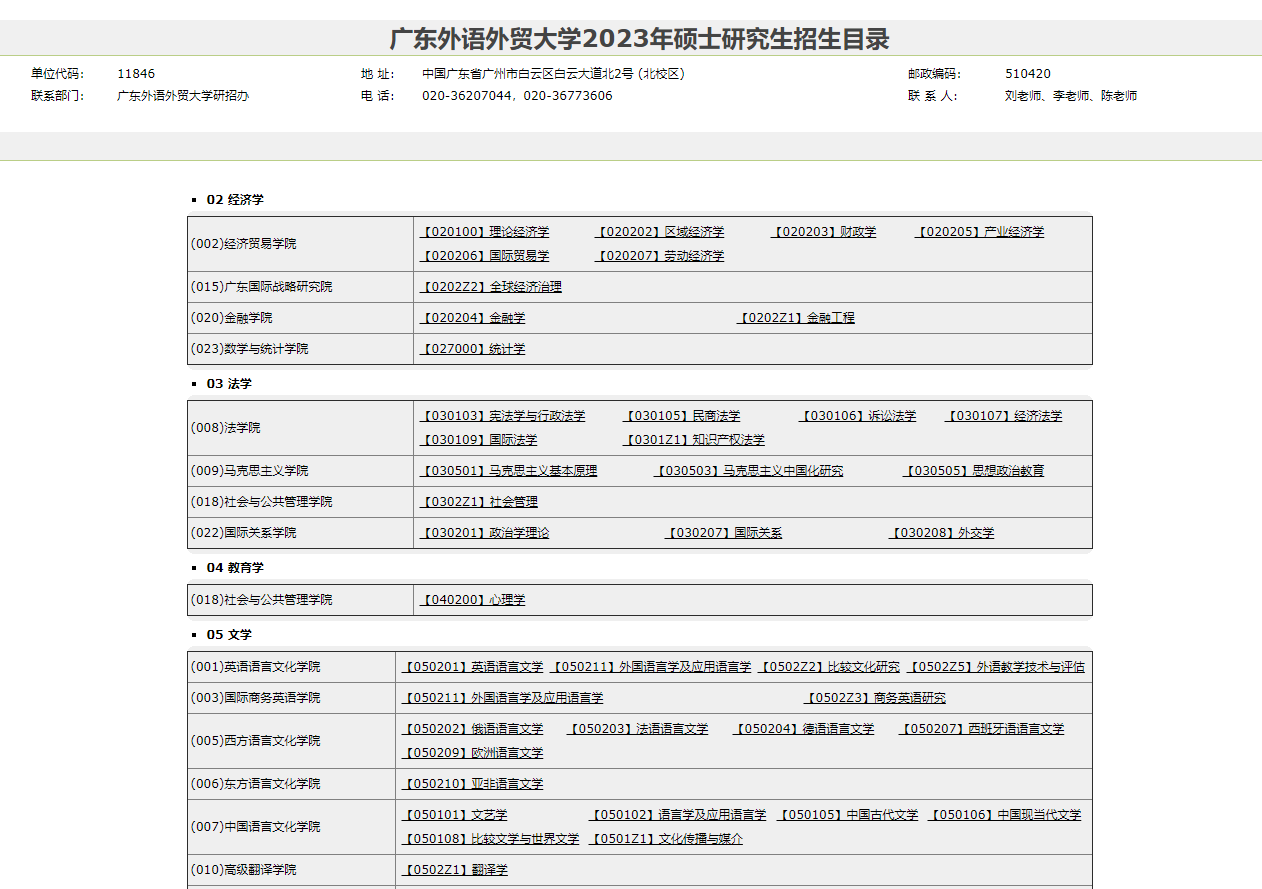This screenshot has height=889, width=1262.
Task: Open 【030208】外交学 link
Action: (941, 533)
